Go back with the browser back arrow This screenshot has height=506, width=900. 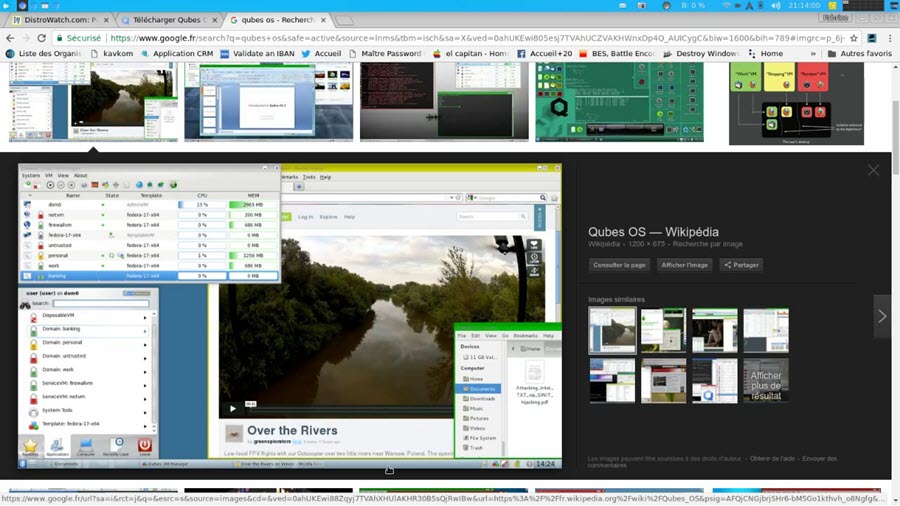10,38
